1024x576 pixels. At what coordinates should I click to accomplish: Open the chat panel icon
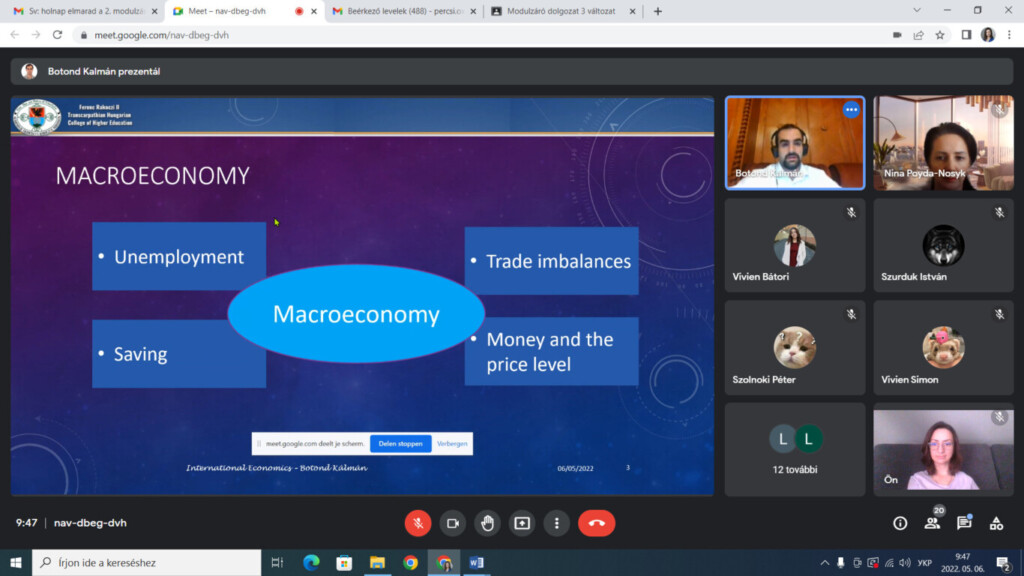[x=964, y=523]
